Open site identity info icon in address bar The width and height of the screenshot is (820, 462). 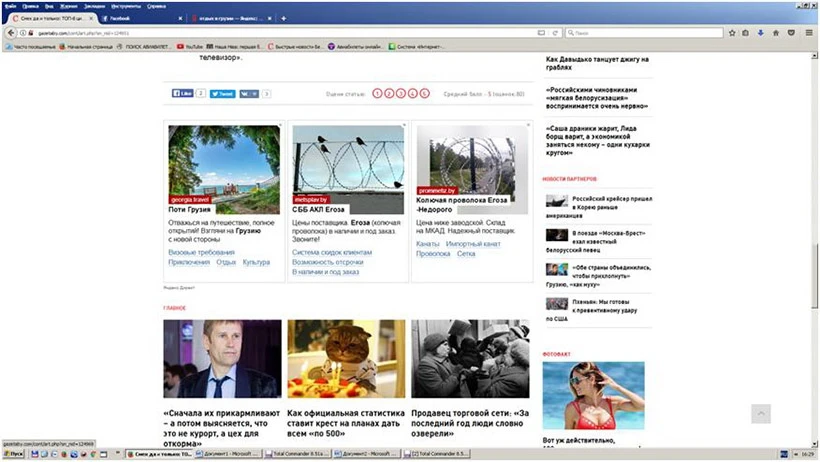(x=23, y=33)
